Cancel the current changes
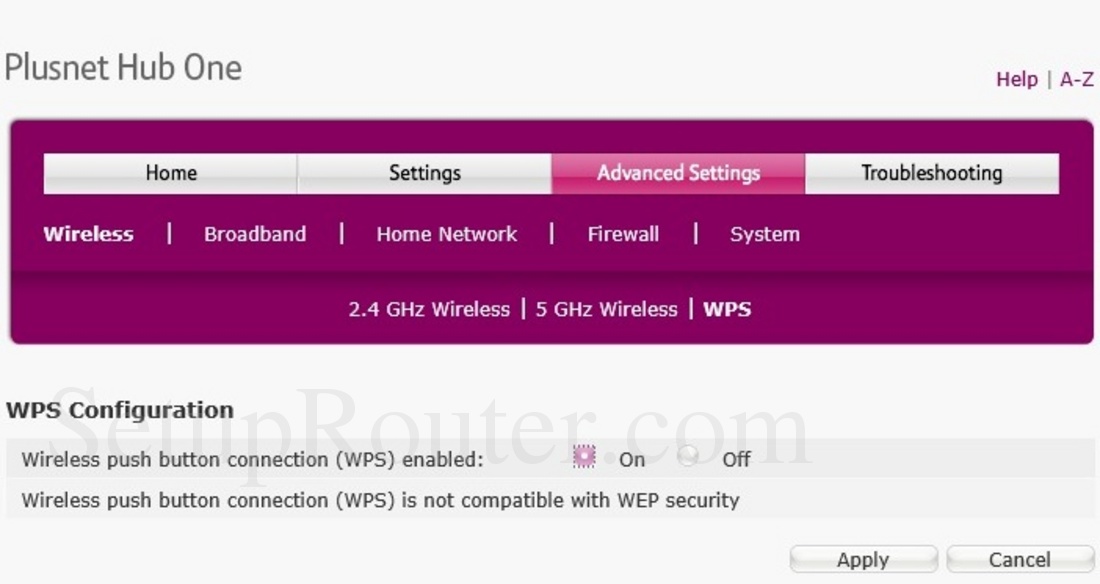Image resolution: width=1100 pixels, height=584 pixels. click(x=1019, y=559)
